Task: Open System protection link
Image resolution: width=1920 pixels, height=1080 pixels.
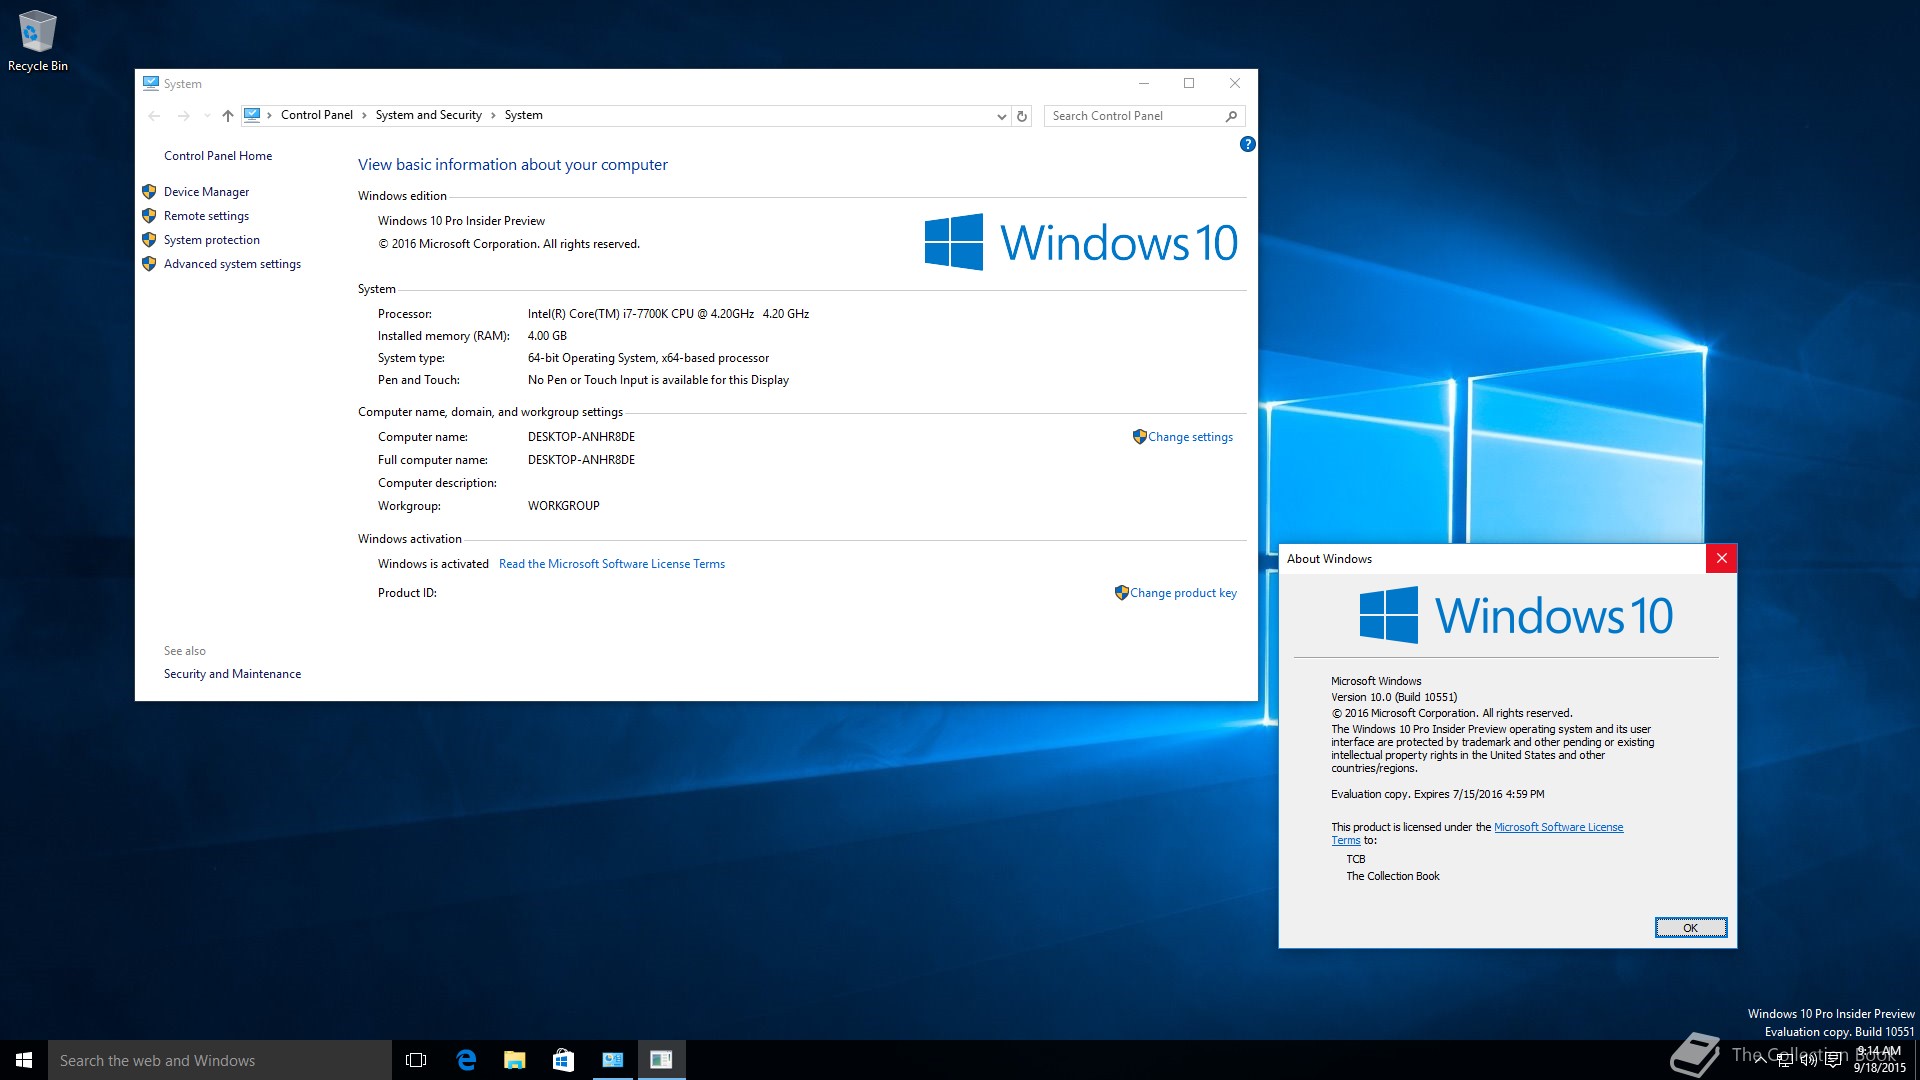Action: point(212,239)
